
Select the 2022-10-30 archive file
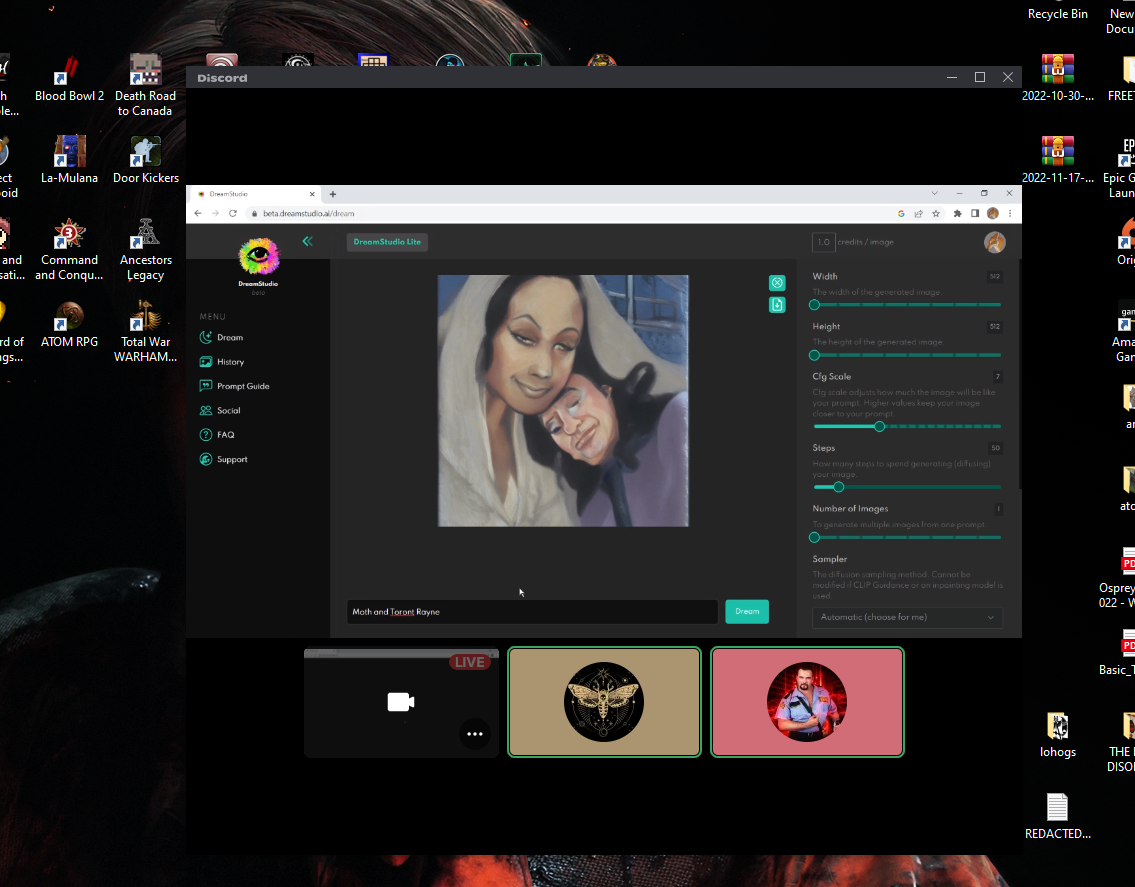[x=1058, y=78]
